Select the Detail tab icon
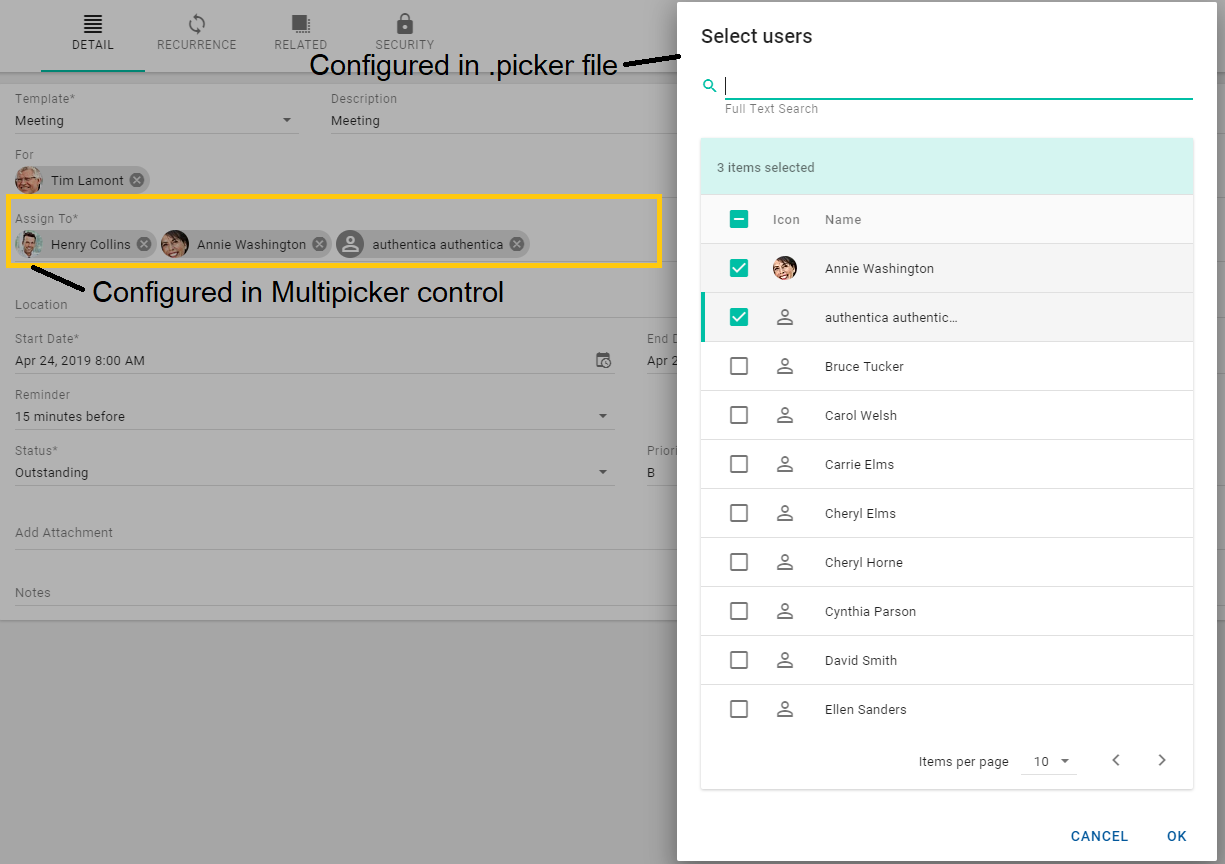Image resolution: width=1225 pixels, height=864 pixels. pos(93,23)
